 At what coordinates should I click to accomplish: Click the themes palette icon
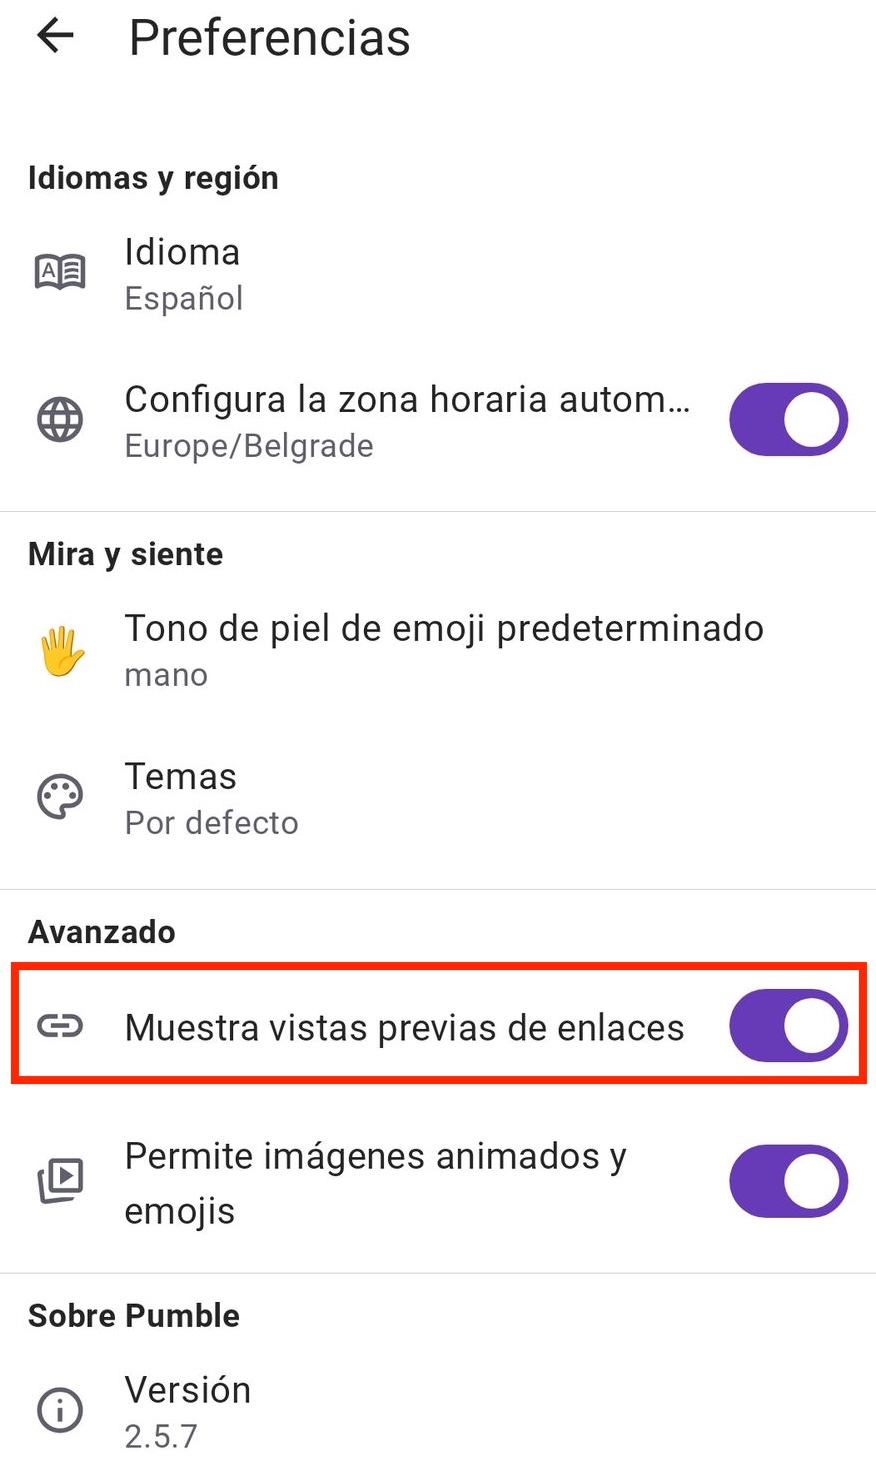coord(60,798)
